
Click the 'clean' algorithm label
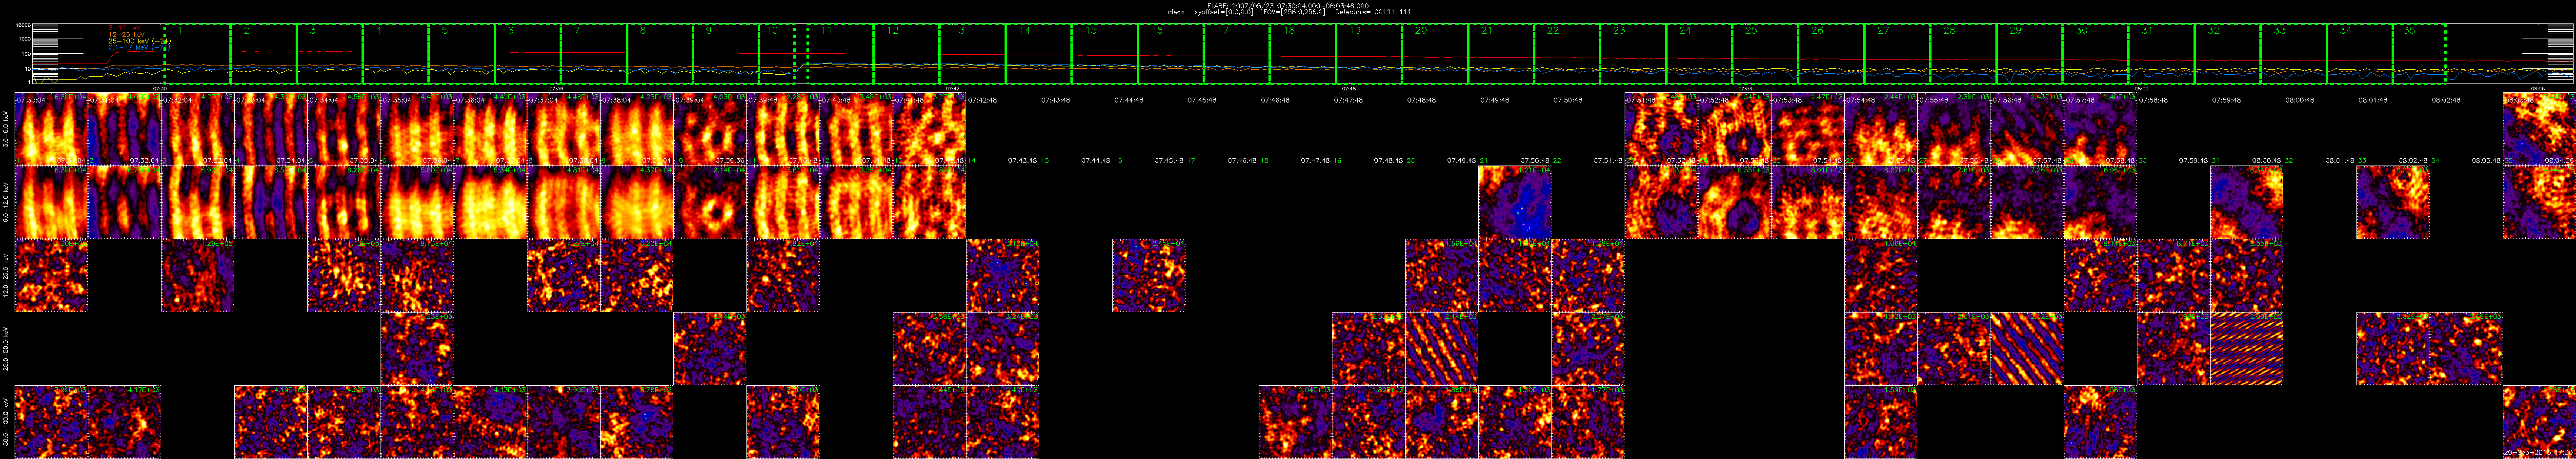tap(1177, 12)
